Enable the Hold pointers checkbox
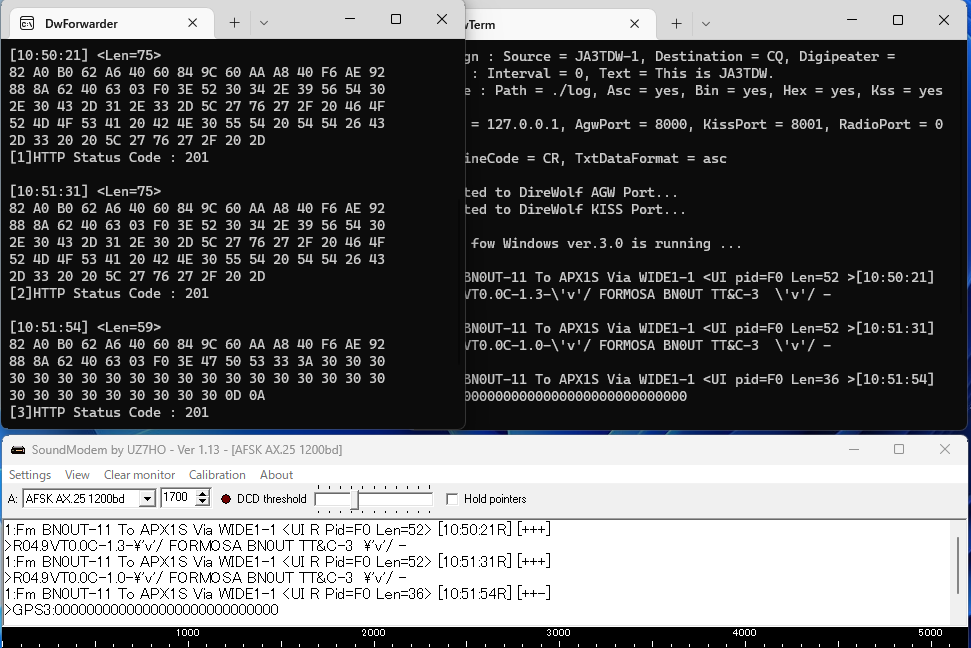The height and width of the screenshot is (648, 971). pos(452,499)
